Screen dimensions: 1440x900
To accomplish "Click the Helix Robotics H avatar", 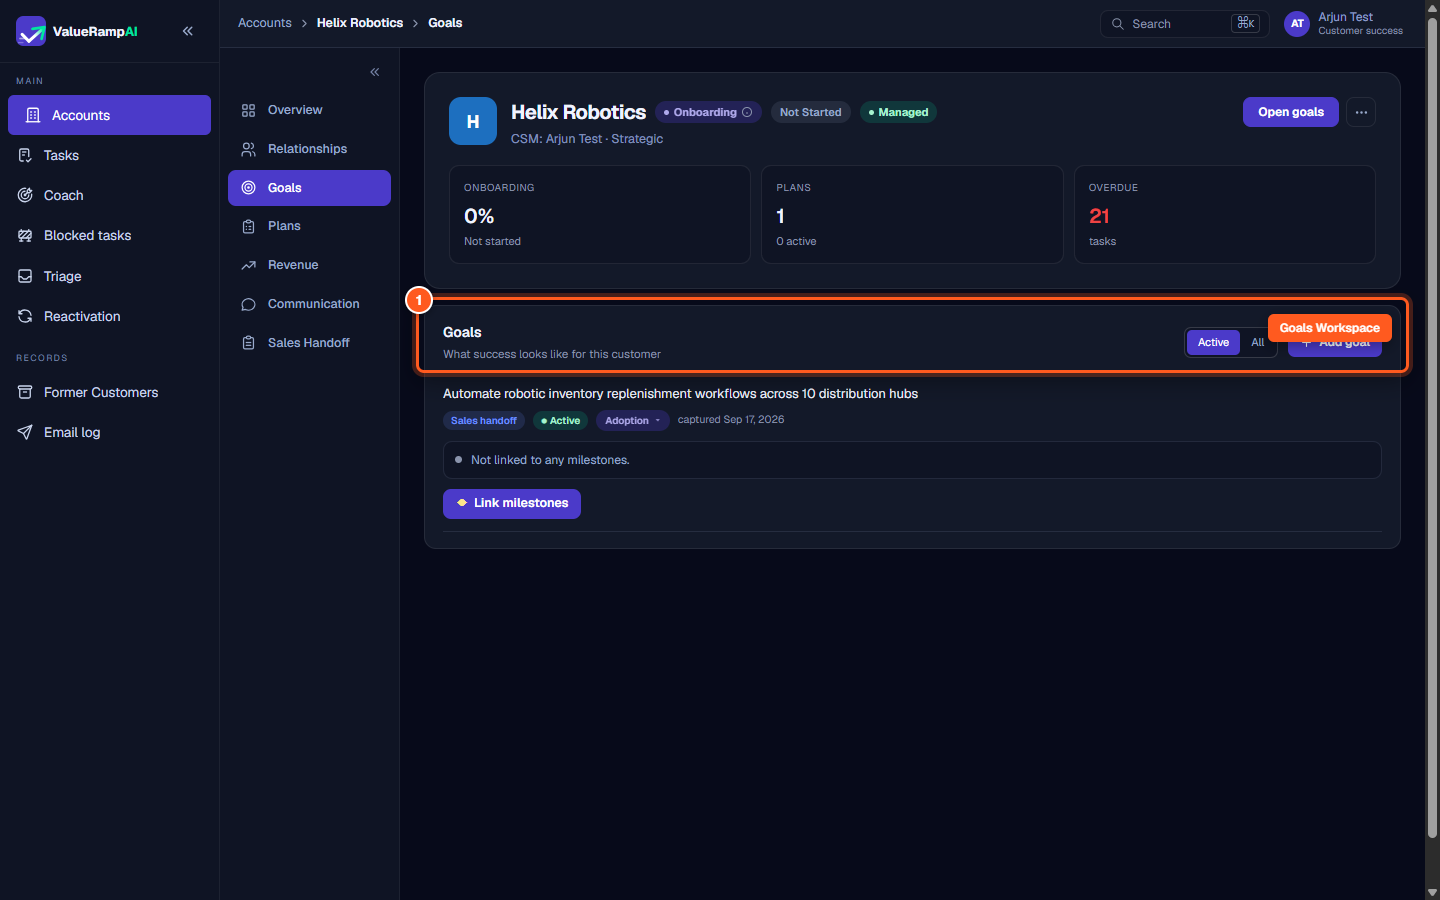I will pyautogui.click(x=473, y=121).
